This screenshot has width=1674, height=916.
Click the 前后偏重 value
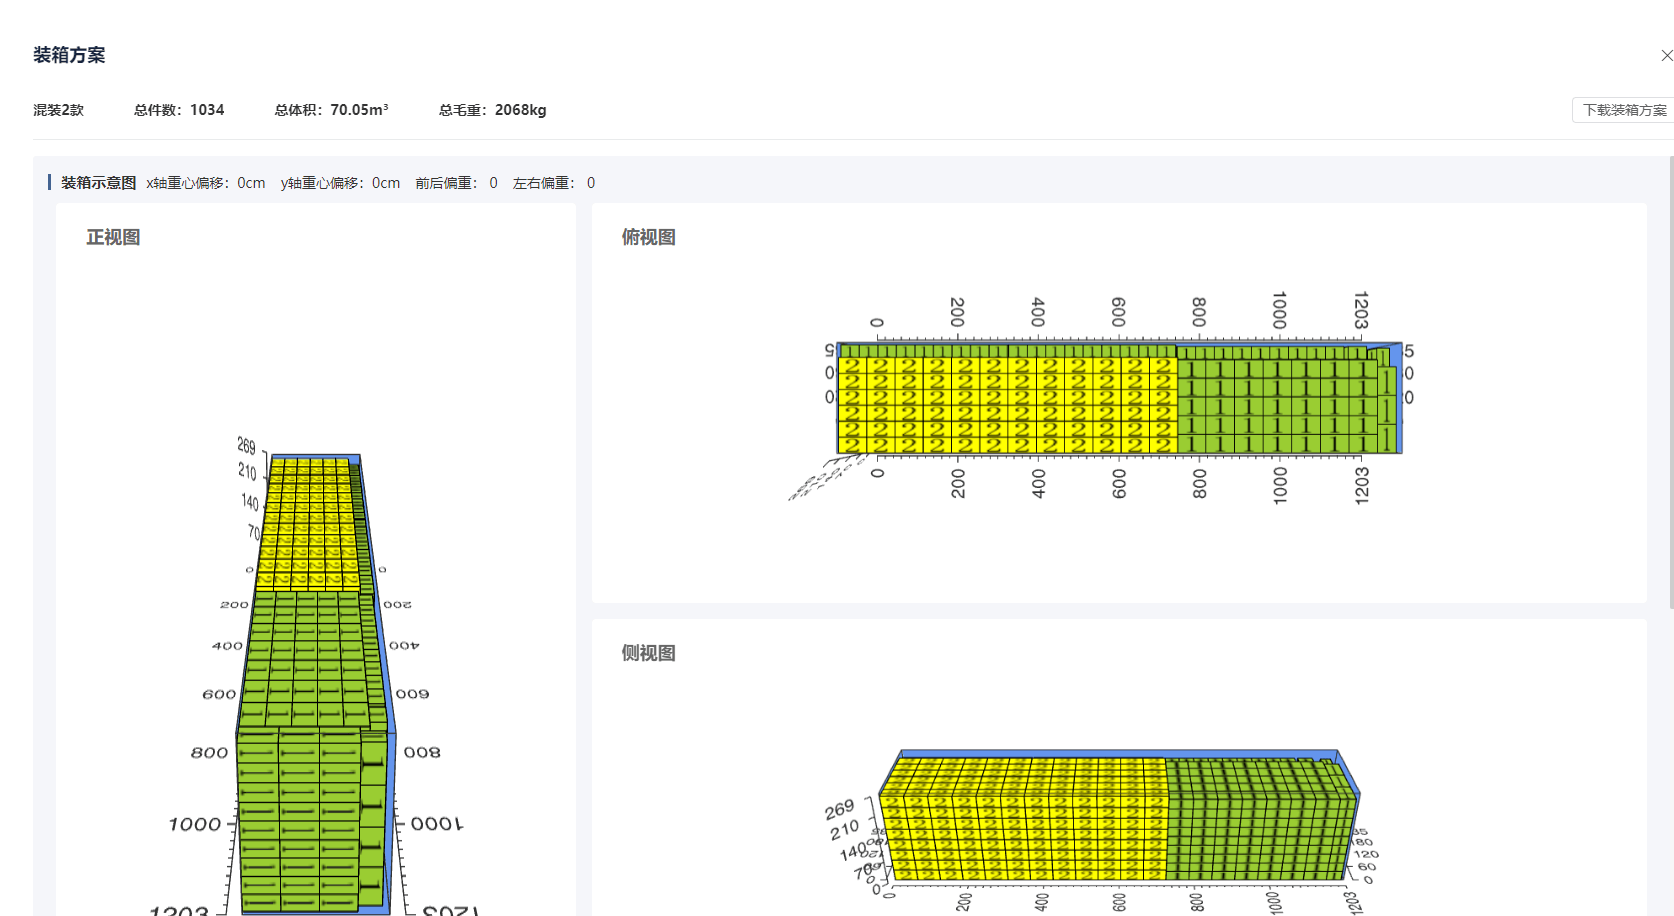coord(456,183)
